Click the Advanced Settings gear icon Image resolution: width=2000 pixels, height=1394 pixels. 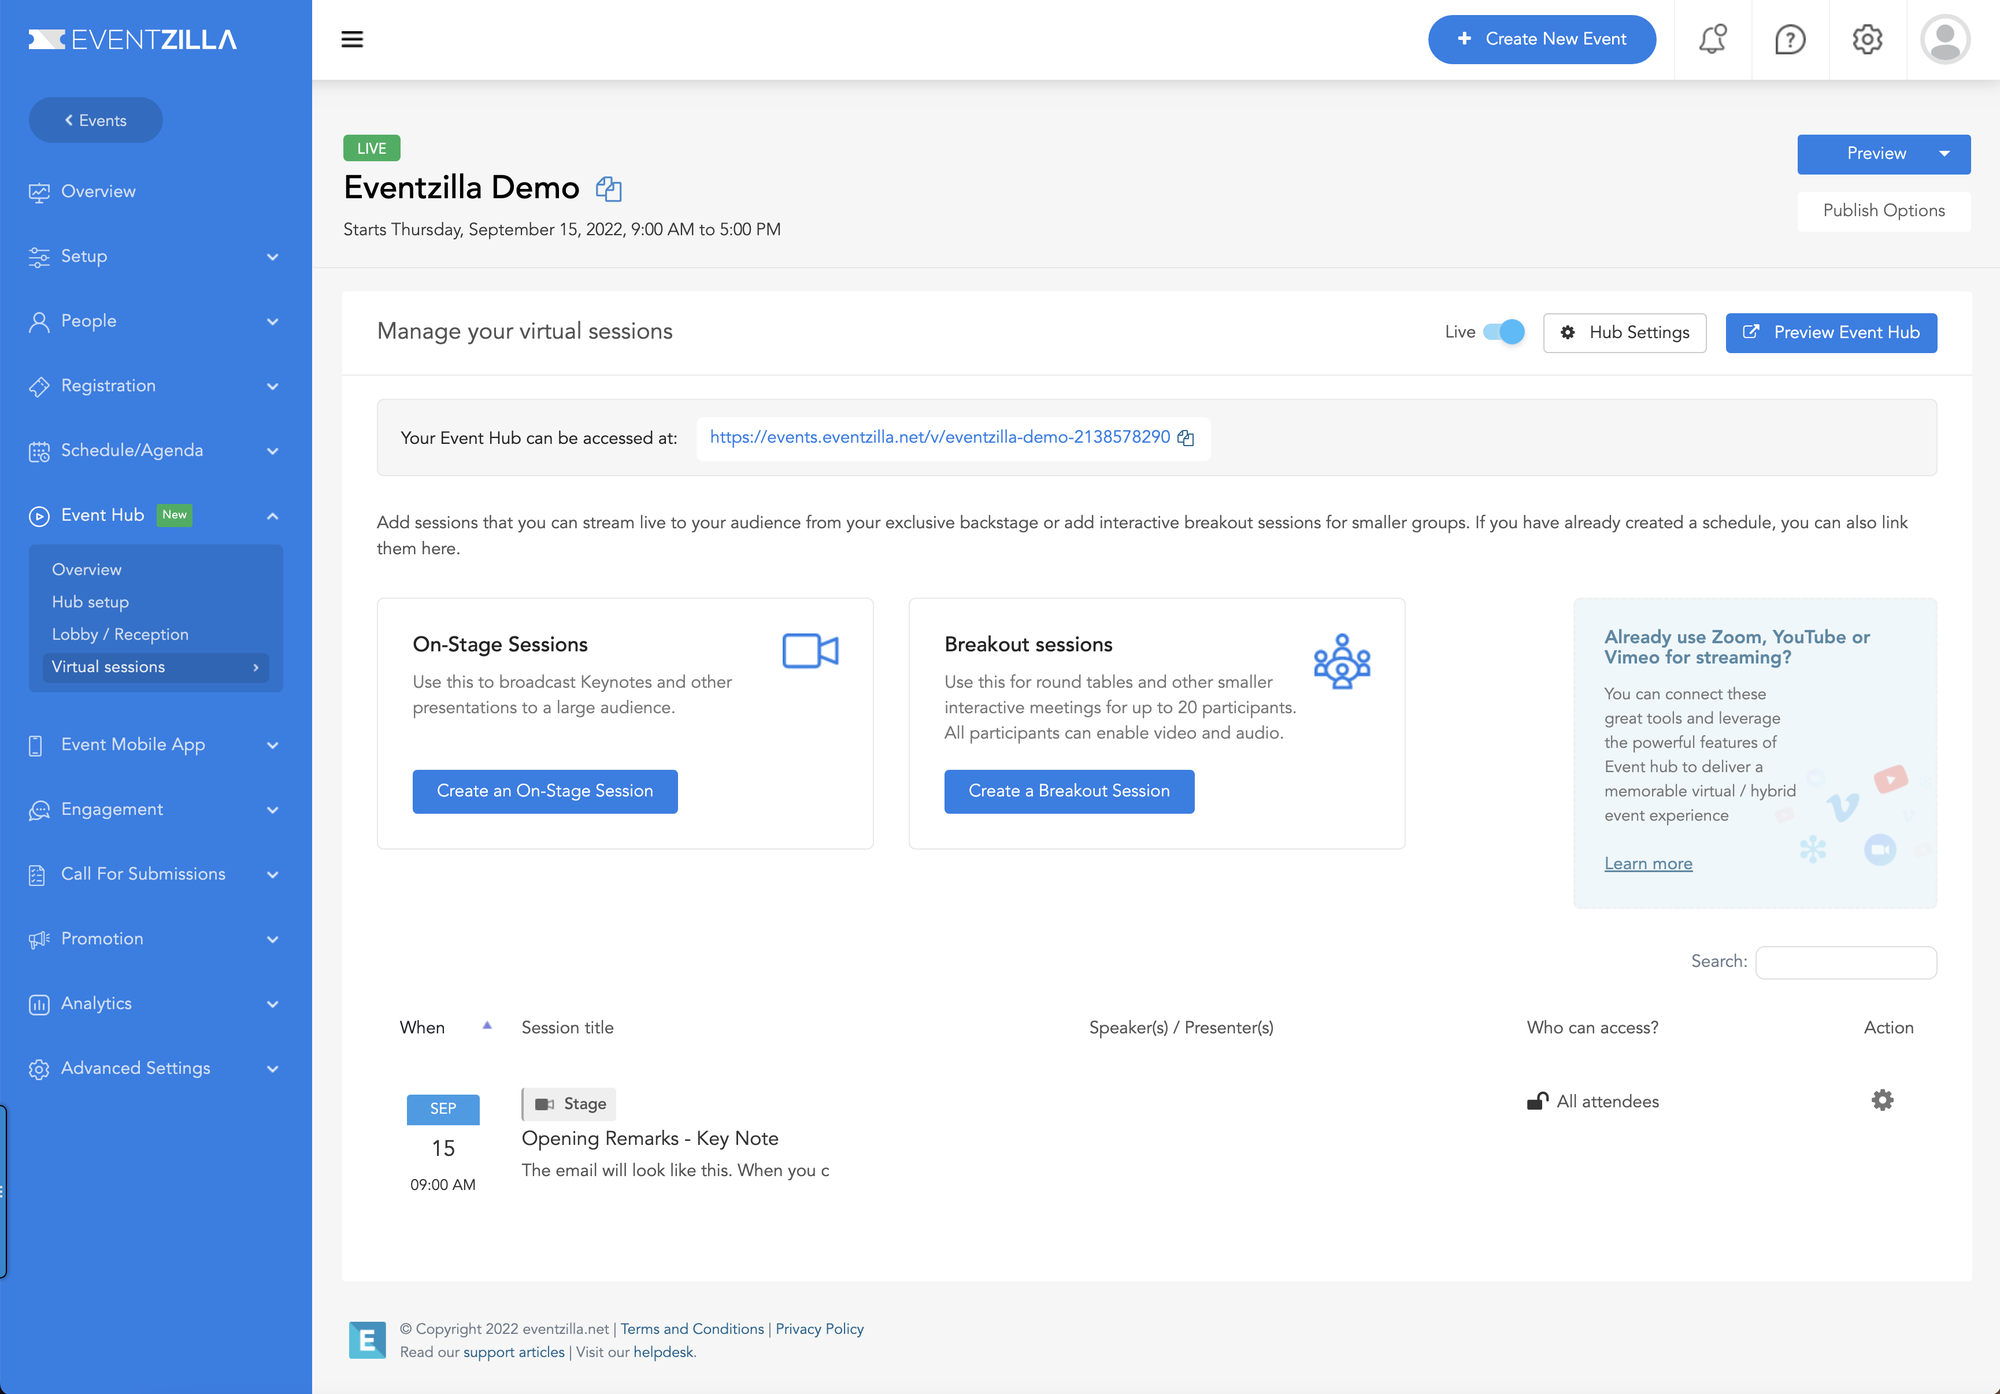[x=39, y=1069]
